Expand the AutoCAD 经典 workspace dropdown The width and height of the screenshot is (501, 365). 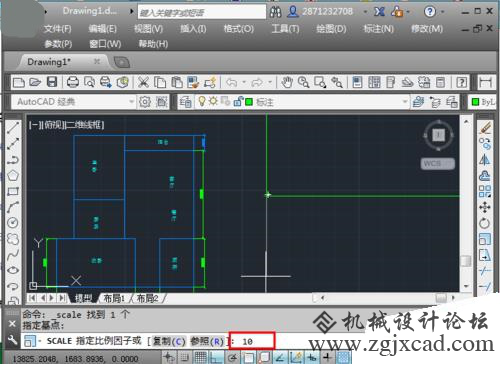(x=132, y=102)
